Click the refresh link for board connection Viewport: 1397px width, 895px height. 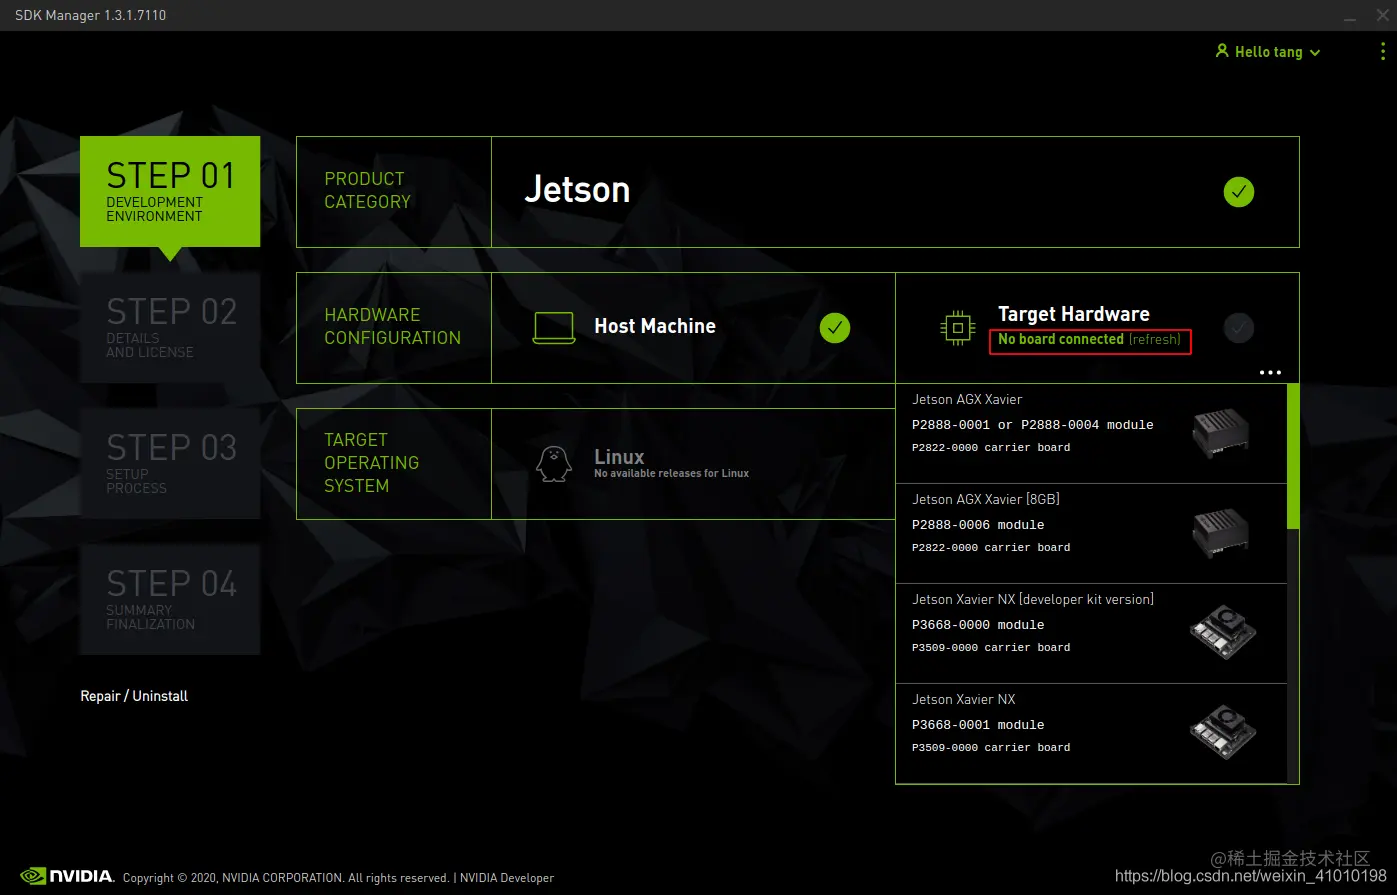pos(1155,340)
